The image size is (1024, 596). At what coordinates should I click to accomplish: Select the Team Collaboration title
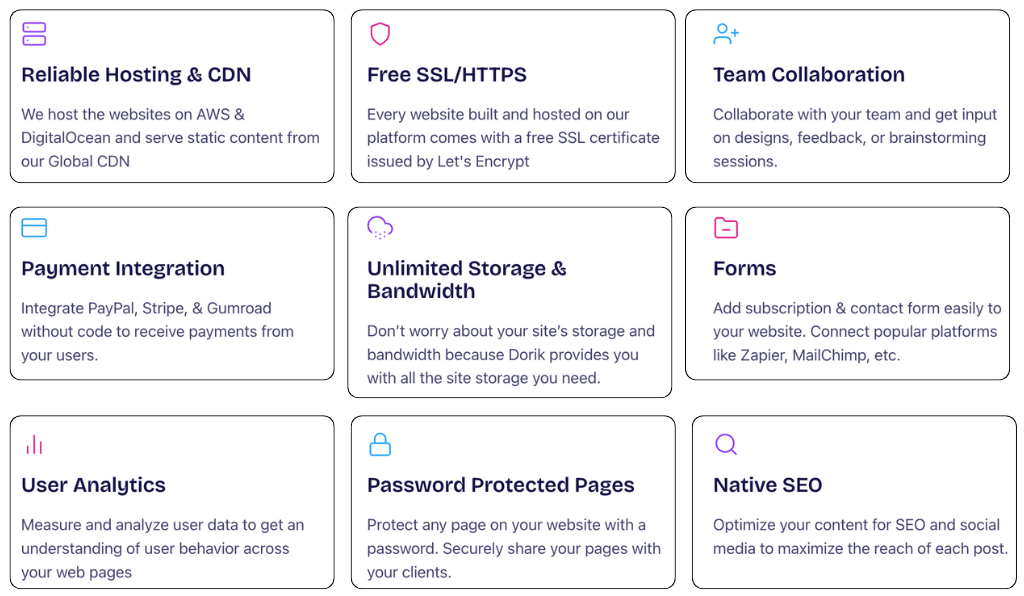pyautogui.click(x=808, y=75)
